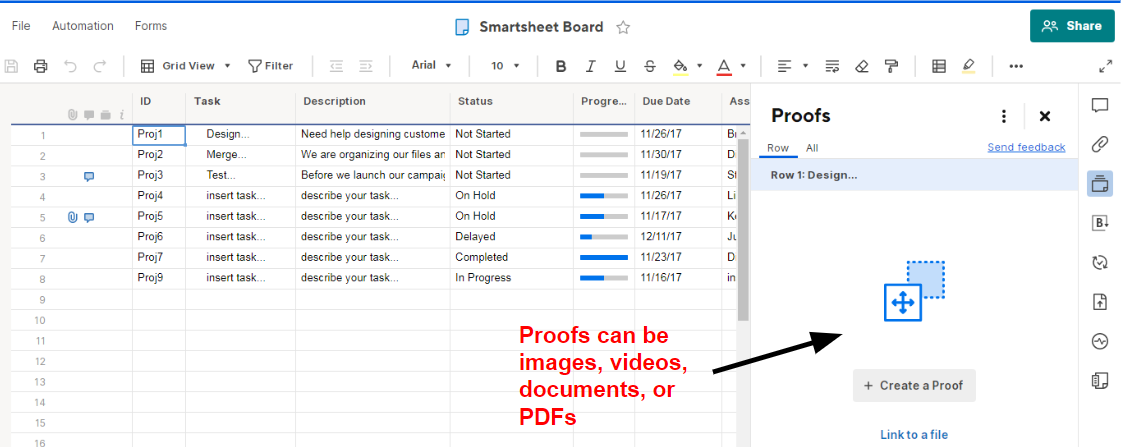This screenshot has width=1126, height=447.
Task: Click the Save icon in toolbar
Action: [11, 66]
